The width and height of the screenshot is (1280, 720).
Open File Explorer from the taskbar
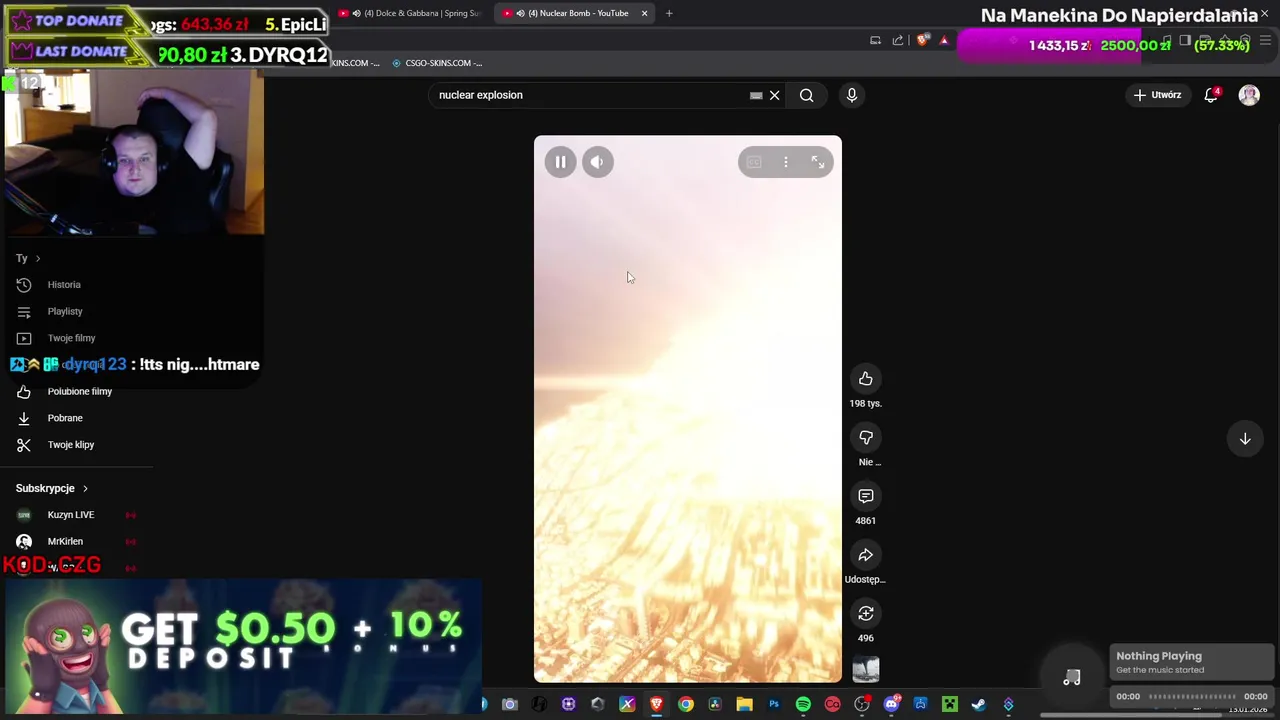pos(744,705)
